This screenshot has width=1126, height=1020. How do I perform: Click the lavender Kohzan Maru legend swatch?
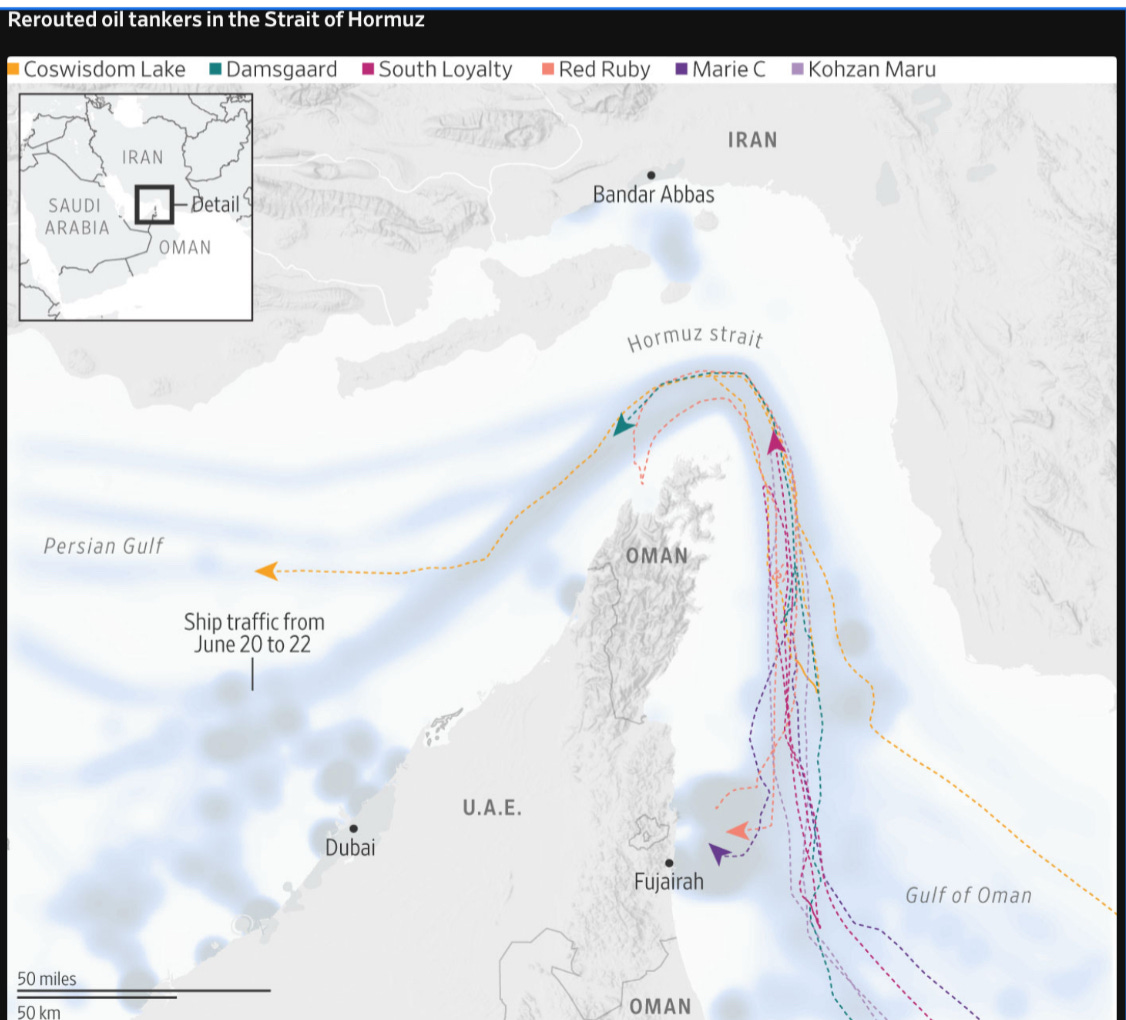click(x=797, y=69)
